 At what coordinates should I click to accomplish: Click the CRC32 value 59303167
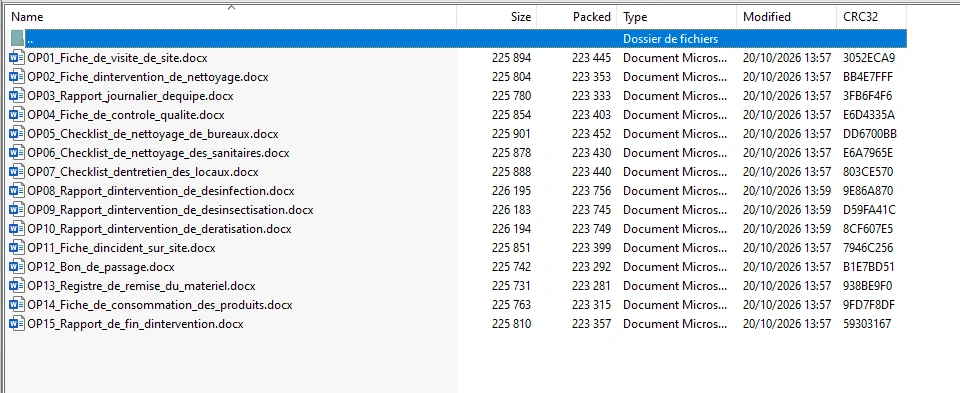tap(867, 324)
